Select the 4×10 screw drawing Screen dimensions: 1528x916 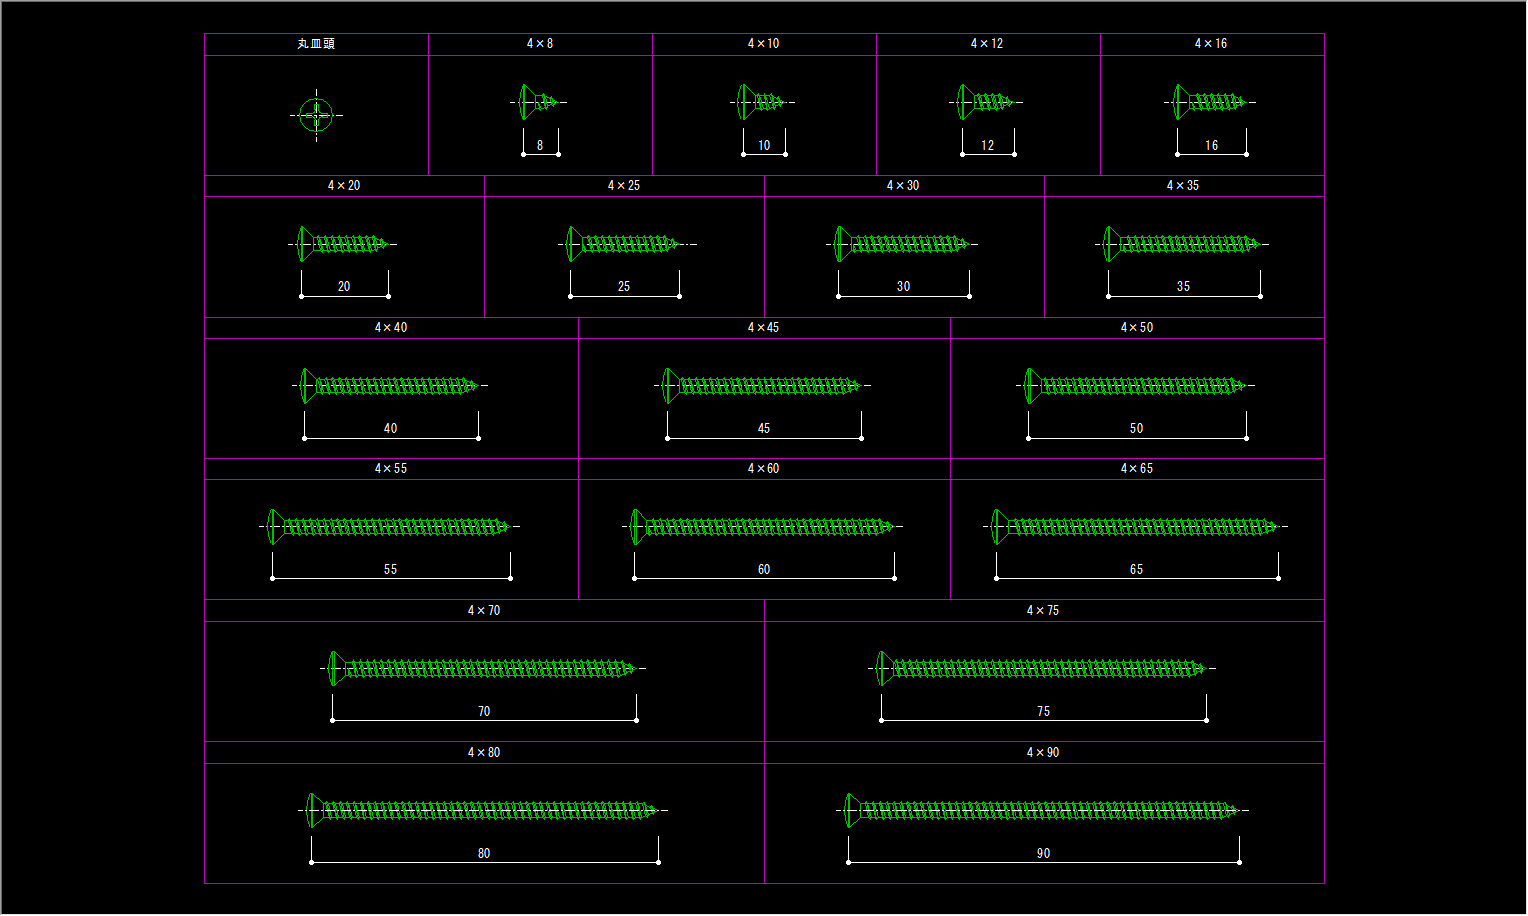763,102
